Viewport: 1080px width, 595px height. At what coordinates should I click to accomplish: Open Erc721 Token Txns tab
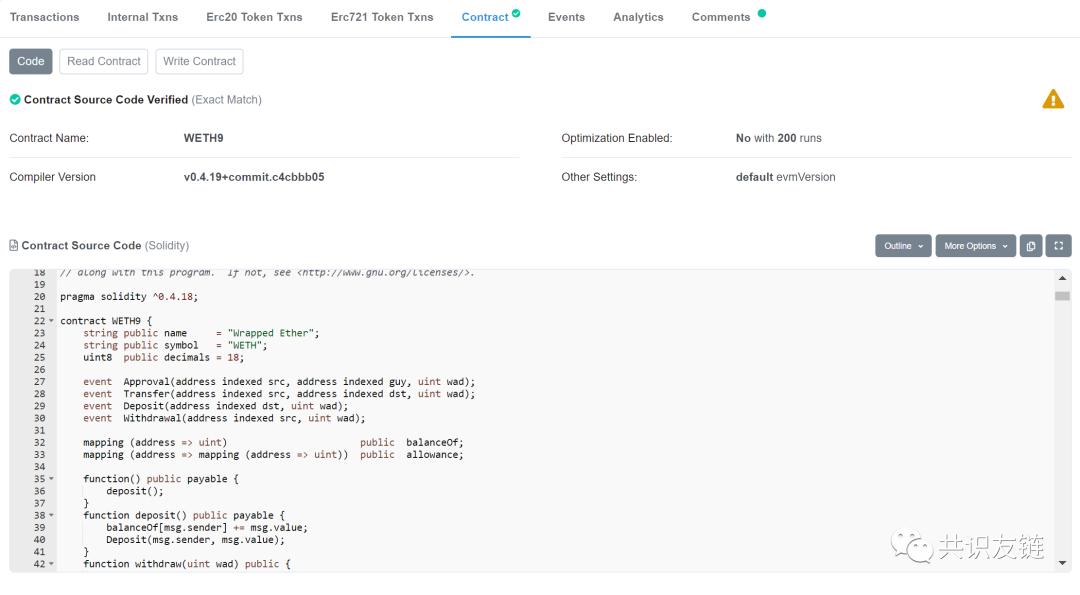[382, 17]
